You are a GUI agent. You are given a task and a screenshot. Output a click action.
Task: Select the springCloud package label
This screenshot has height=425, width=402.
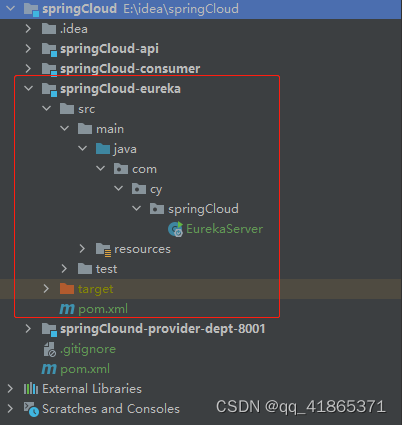[x=203, y=209]
